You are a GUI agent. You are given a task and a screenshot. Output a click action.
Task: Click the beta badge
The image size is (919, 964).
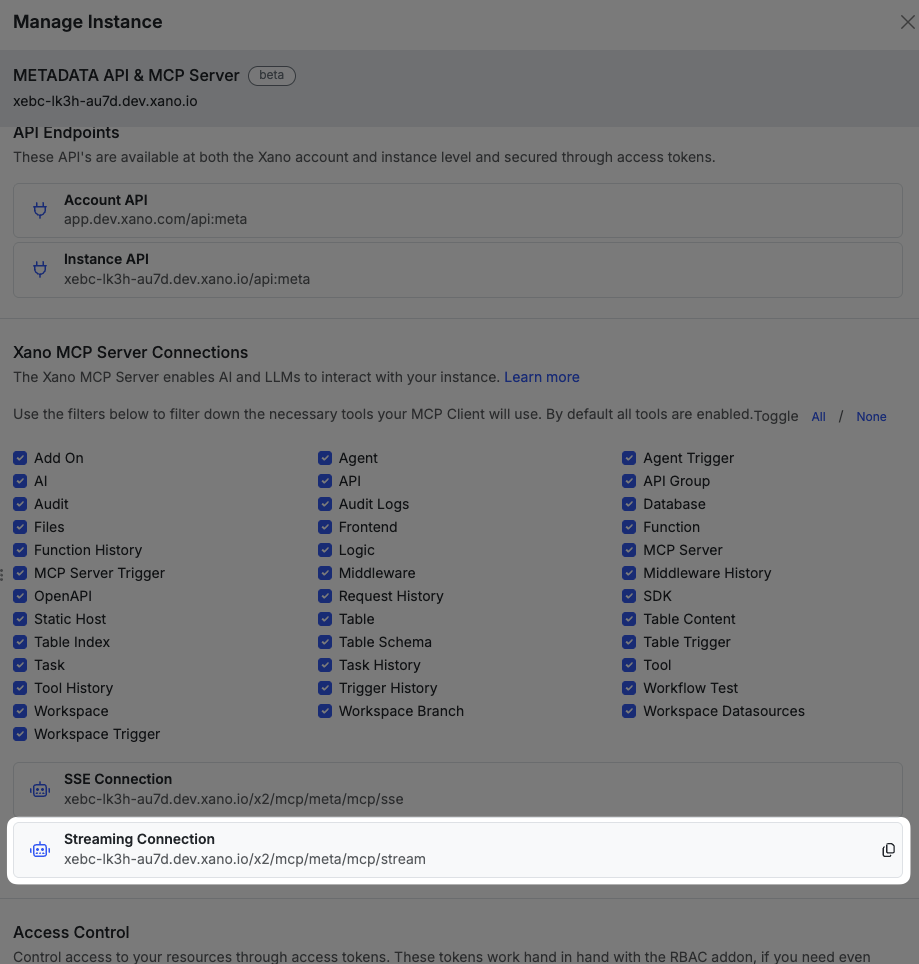coord(272,75)
